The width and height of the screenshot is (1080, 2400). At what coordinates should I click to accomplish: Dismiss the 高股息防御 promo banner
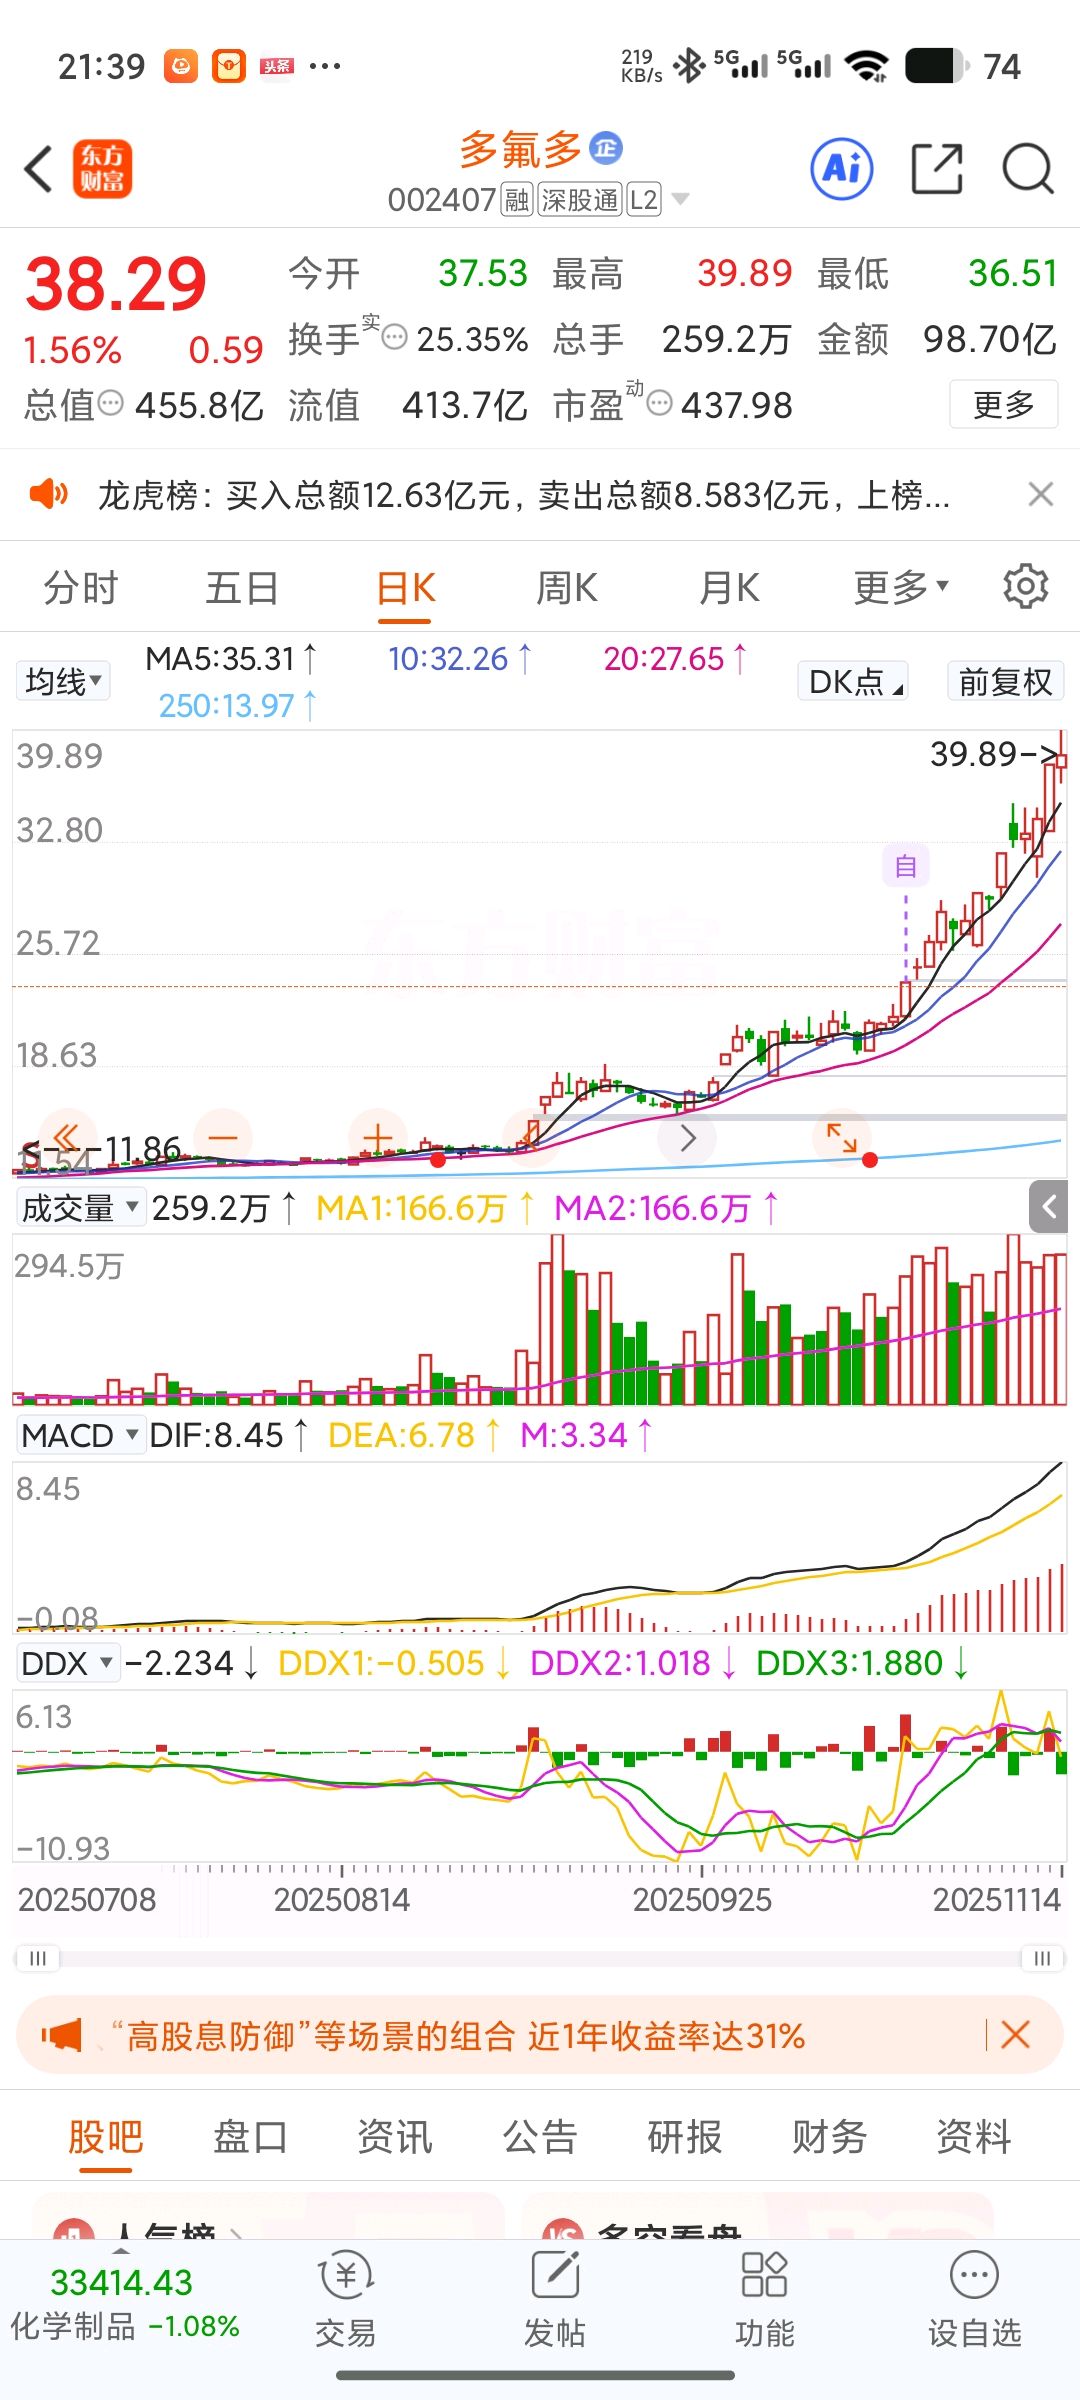pos(1015,2034)
